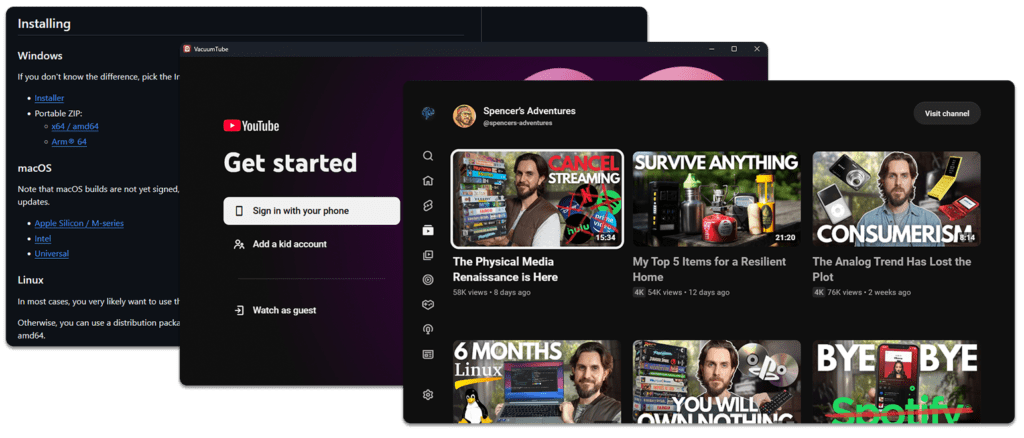Open the News icon in sidebar

point(428,354)
